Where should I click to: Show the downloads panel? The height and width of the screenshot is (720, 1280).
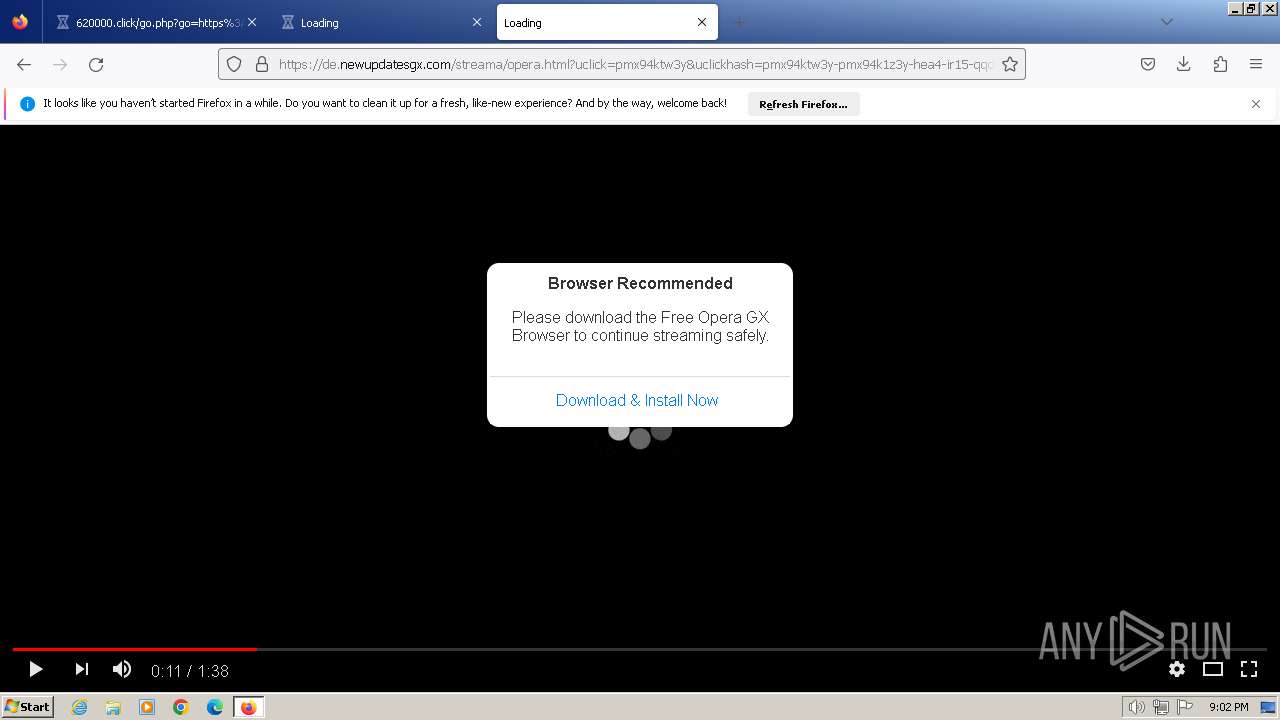point(1184,64)
